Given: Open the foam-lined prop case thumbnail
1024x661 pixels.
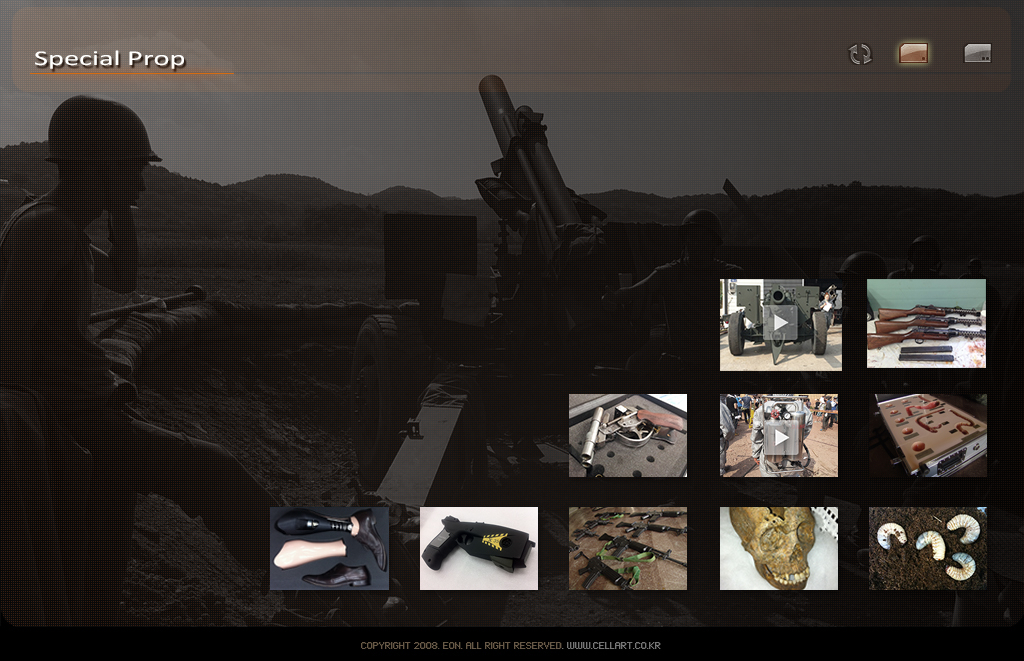Looking at the screenshot, I should [x=927, y=435].
